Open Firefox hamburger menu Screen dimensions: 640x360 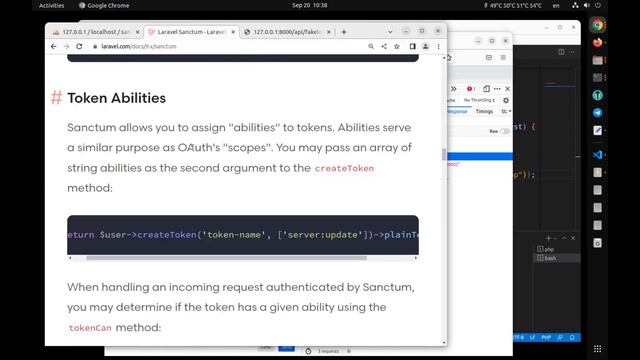point(503,58)
